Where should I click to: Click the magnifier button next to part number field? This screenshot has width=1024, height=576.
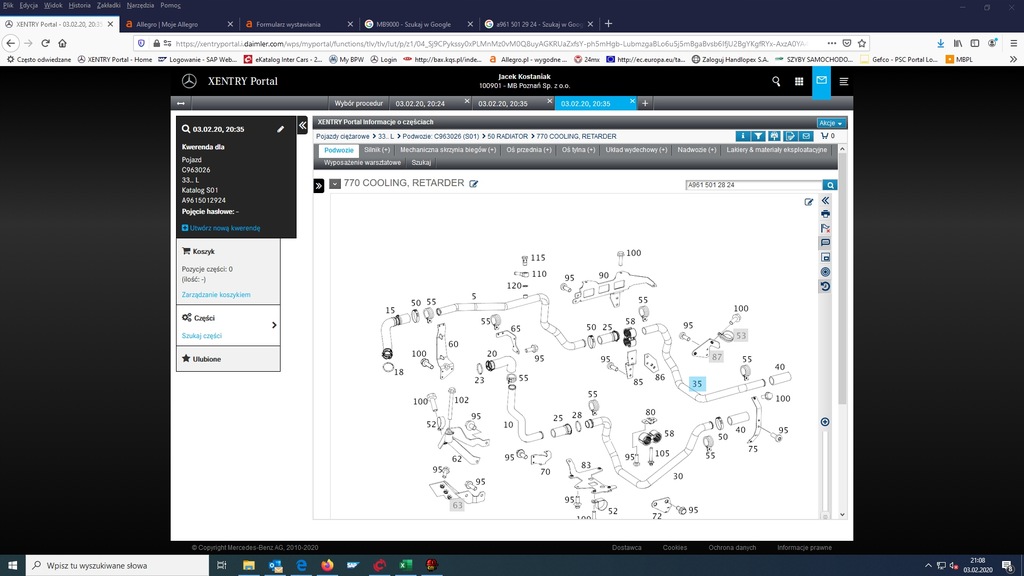(x=830, y=185)
